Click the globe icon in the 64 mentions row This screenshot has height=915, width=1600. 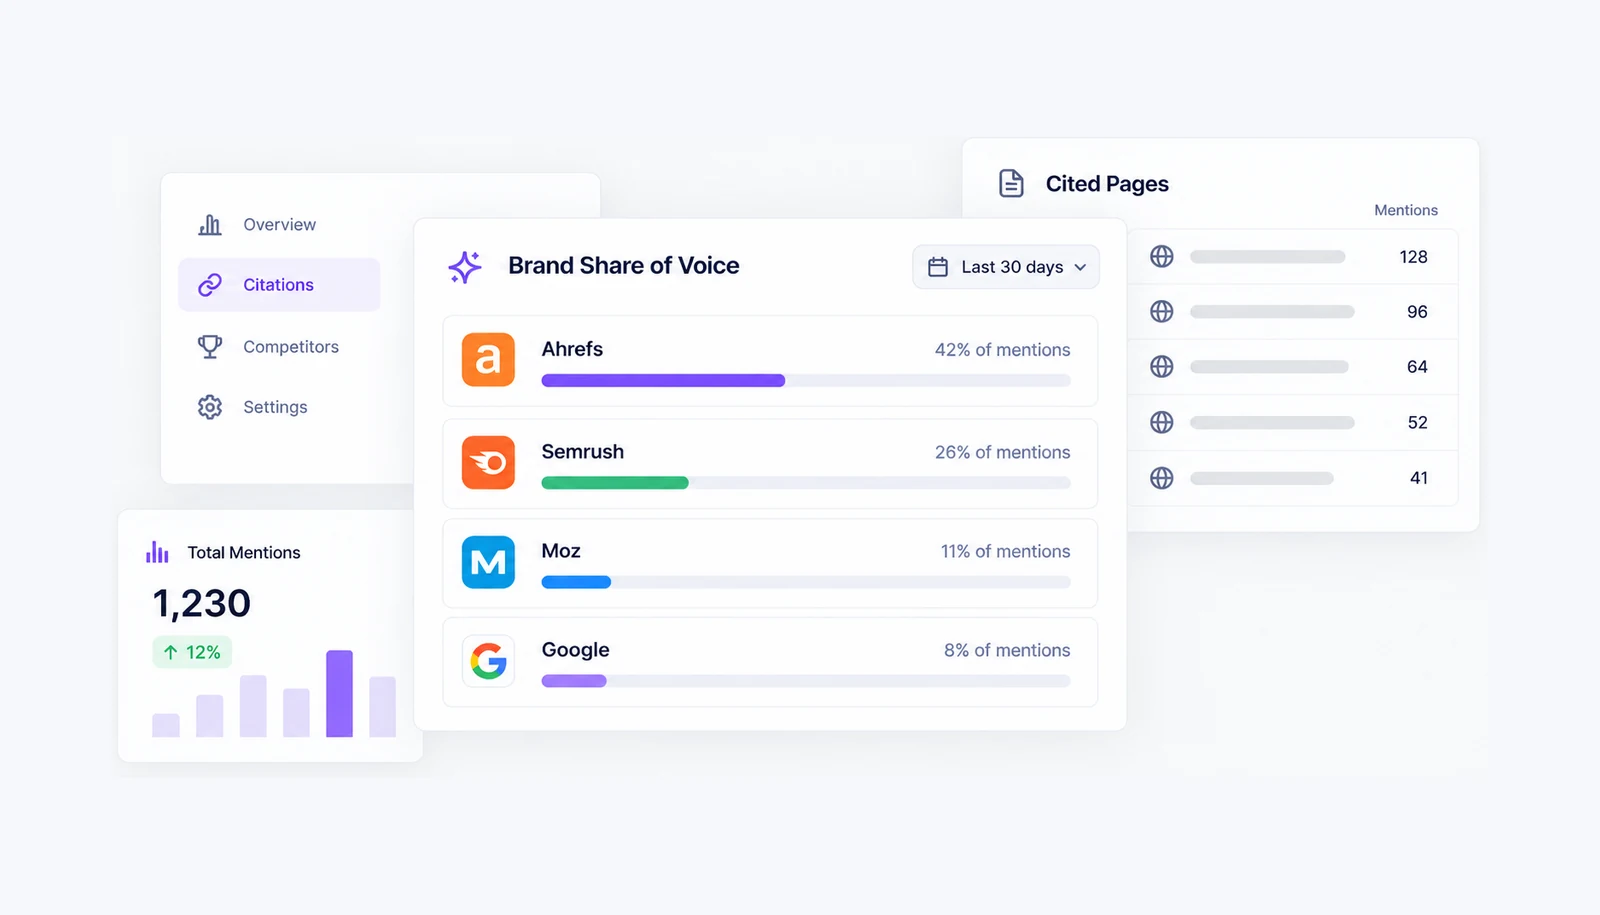(x=1162, y=367)
